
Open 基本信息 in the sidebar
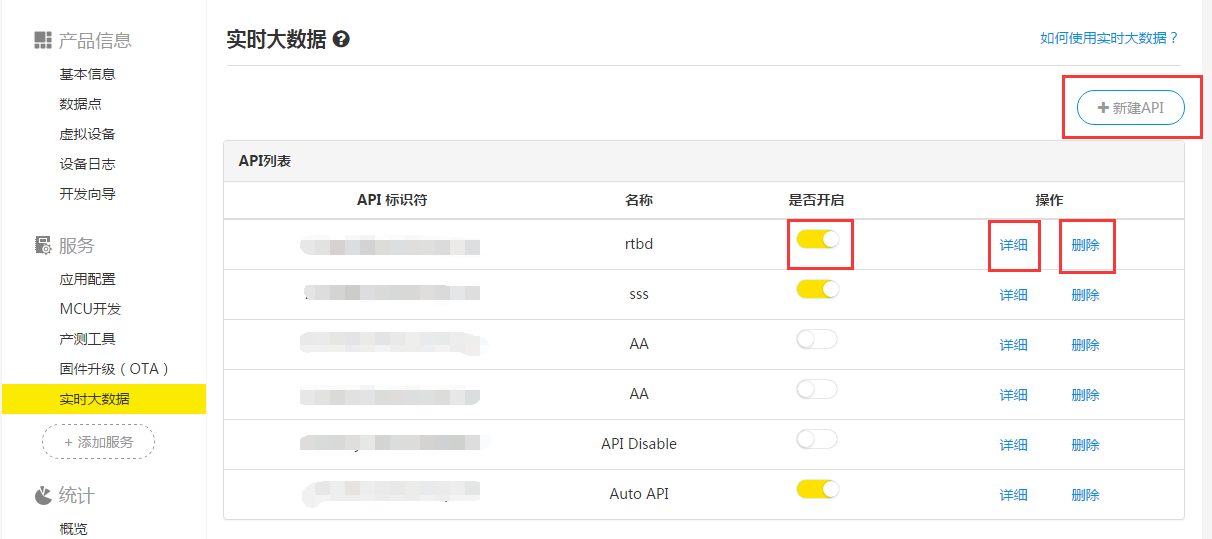click(x=87, y=74)
